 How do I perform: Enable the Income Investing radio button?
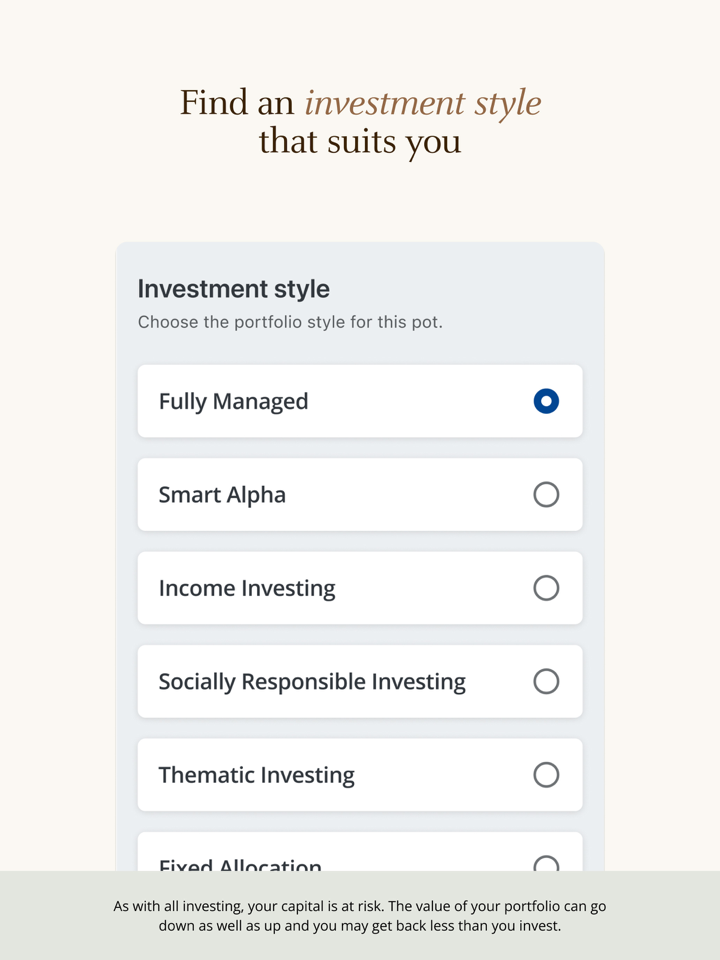546,588
